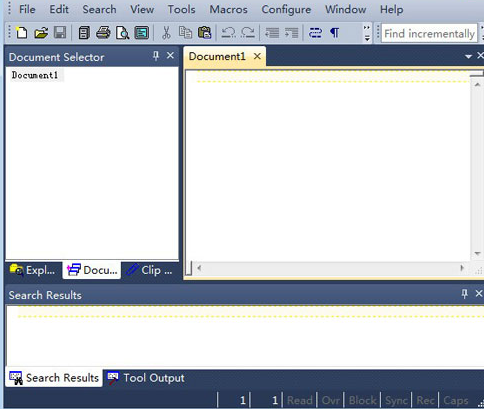Close the Document Selector panel
This screenshot has width=484, height=409.
pyautogui.click(x=170, y=56)
